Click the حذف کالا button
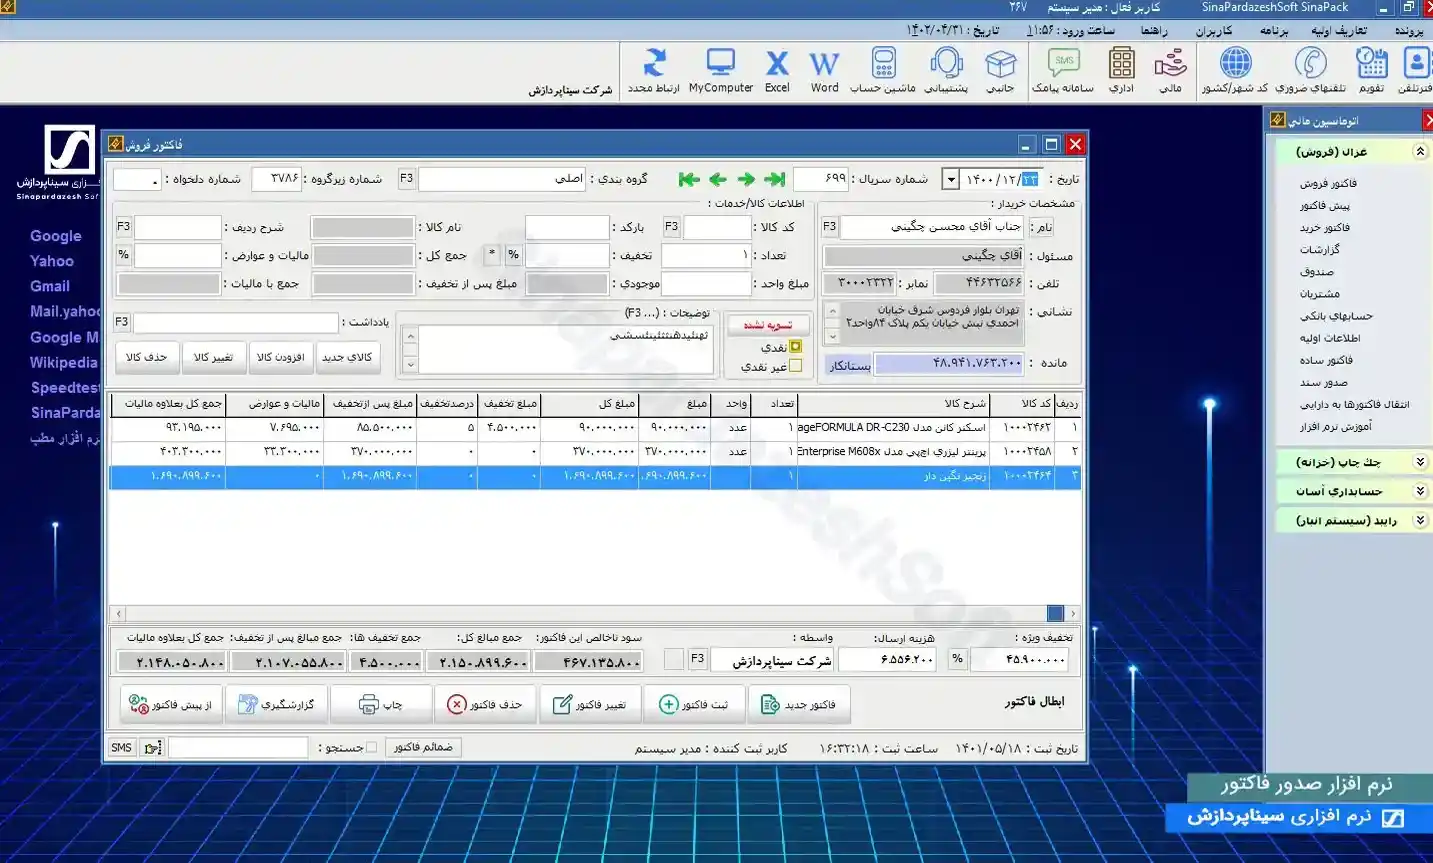The image size is (1433, 863). point(147,357)
